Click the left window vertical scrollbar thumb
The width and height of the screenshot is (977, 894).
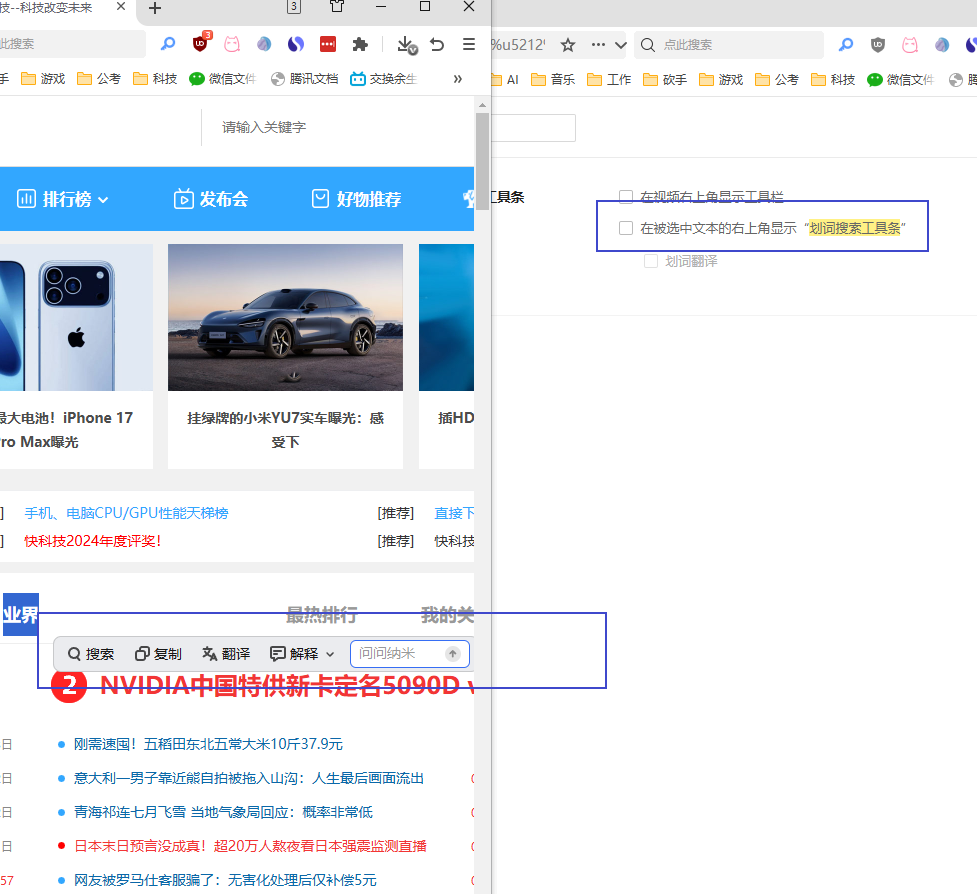(x=482, y=161)
